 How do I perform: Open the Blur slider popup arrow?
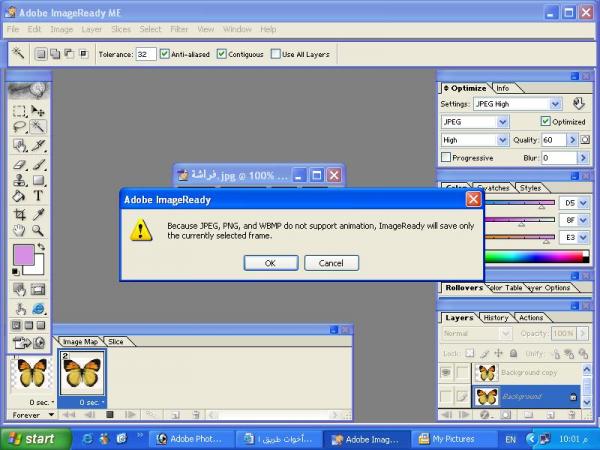click(583, 158)
